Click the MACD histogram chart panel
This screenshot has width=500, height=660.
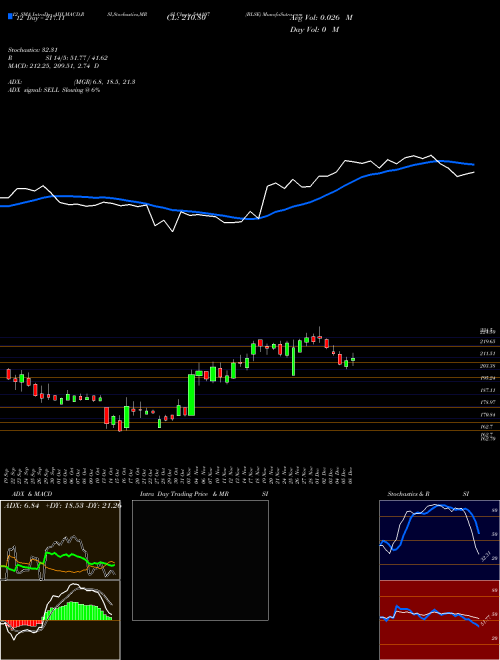[x=60, y=620]
